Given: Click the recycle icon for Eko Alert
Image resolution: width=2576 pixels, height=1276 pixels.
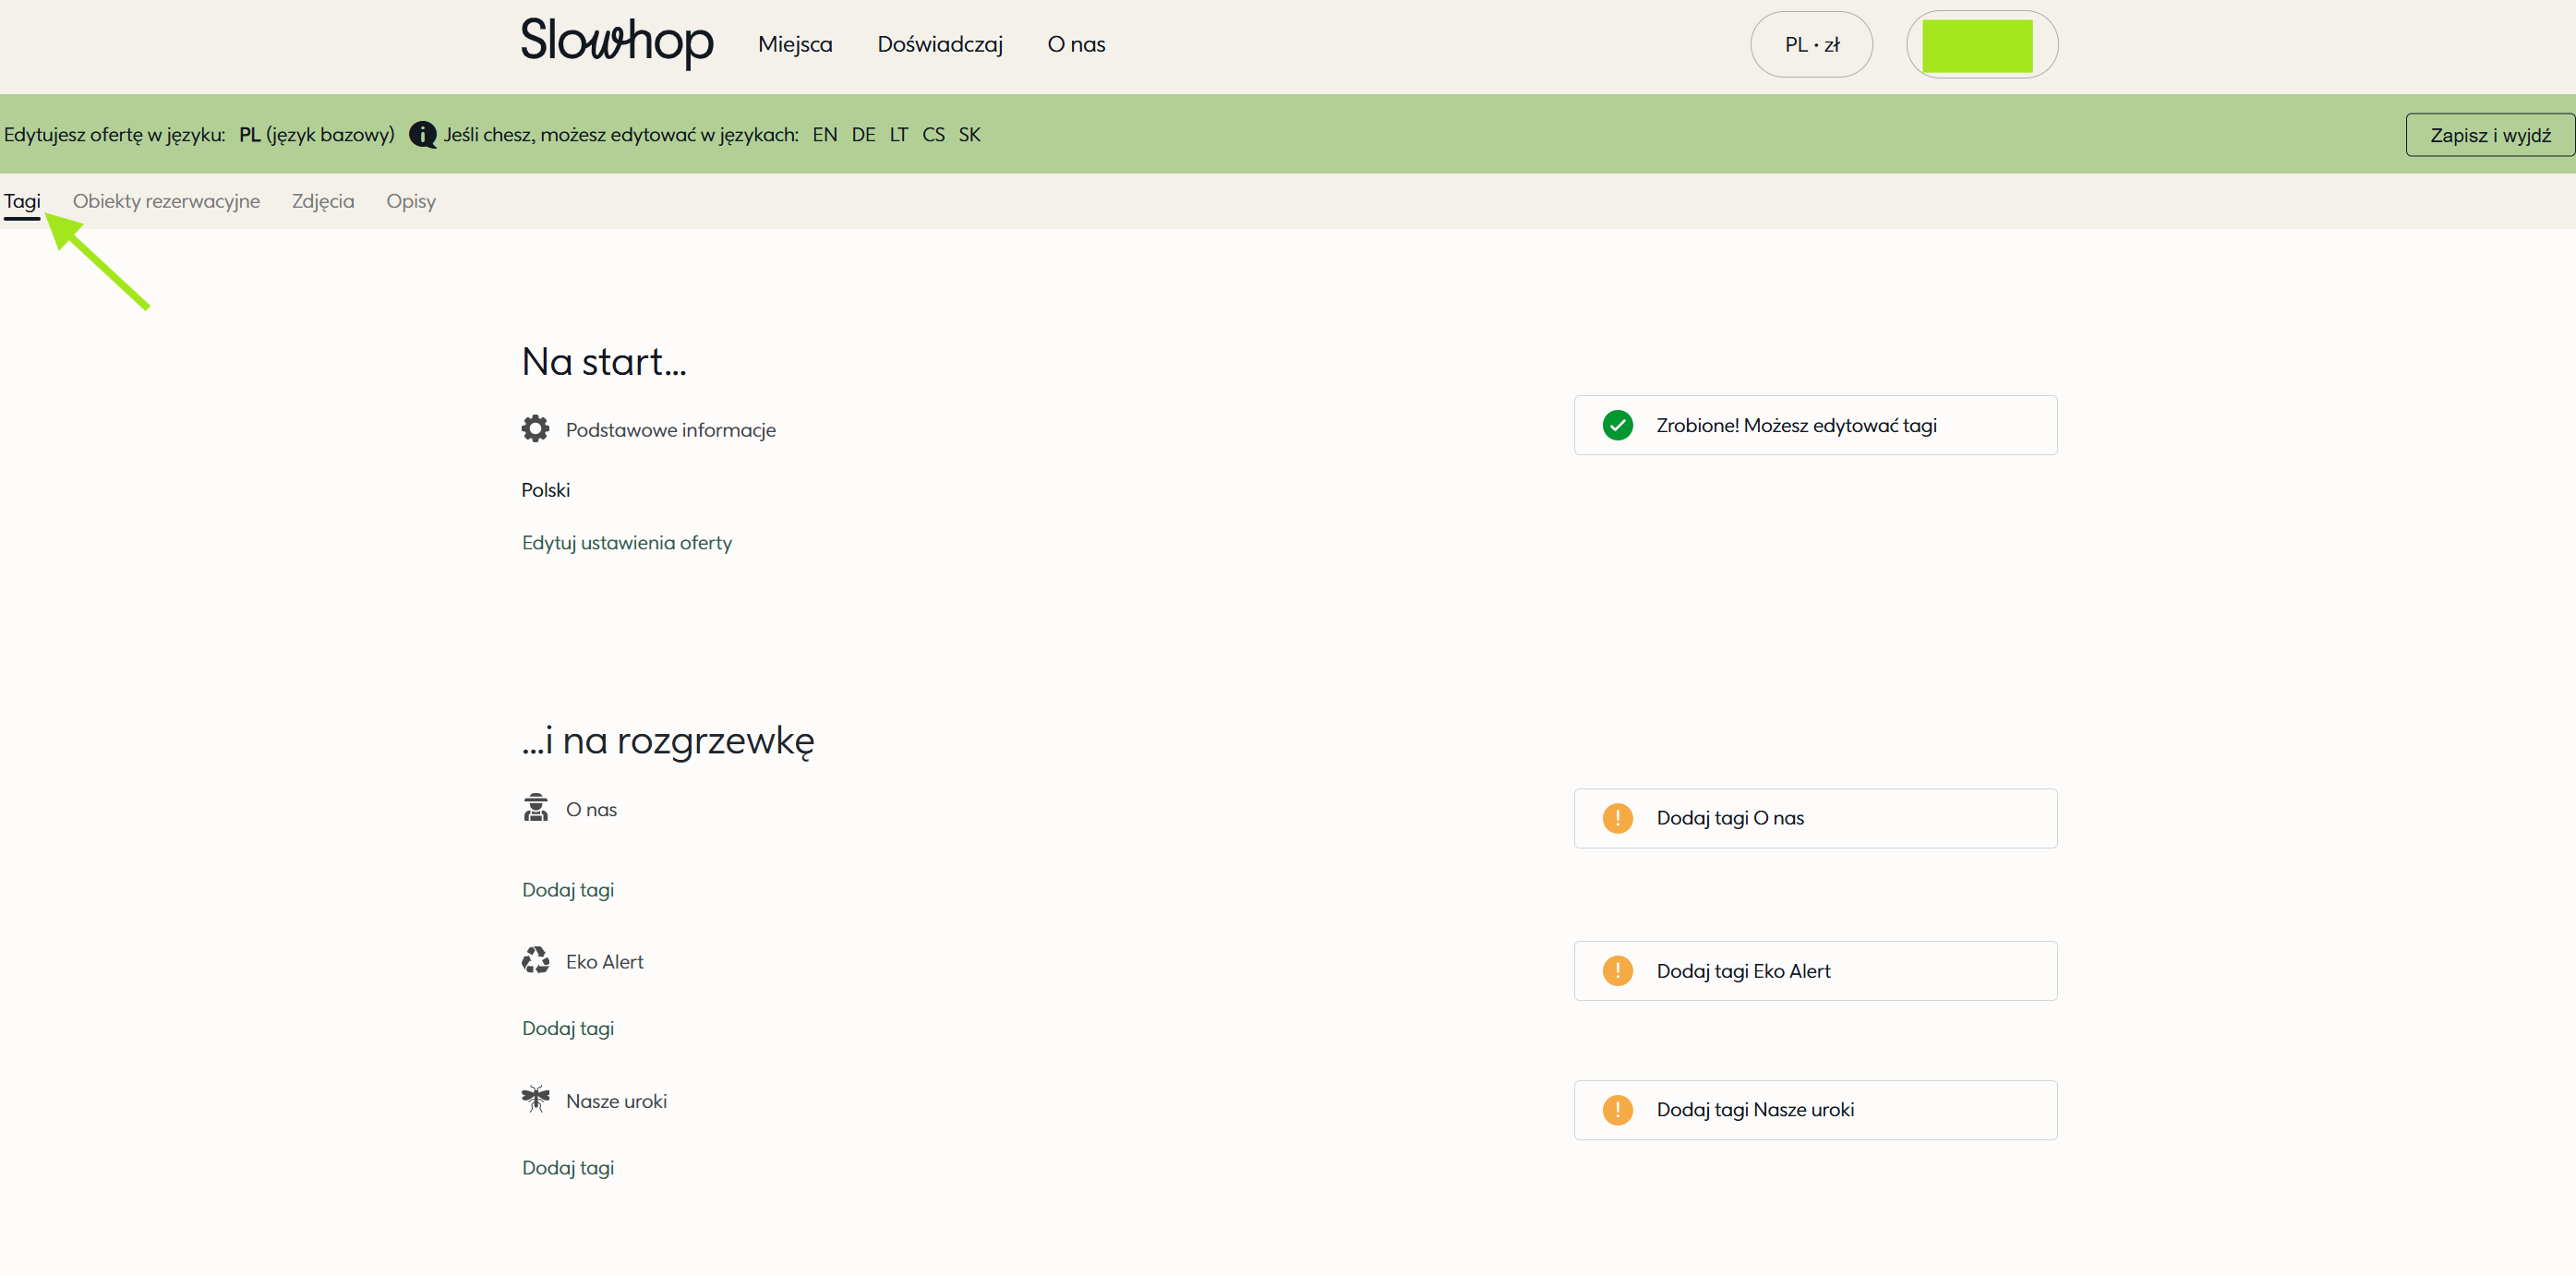Looking at the screenshot, I should (x=535, y=961).
